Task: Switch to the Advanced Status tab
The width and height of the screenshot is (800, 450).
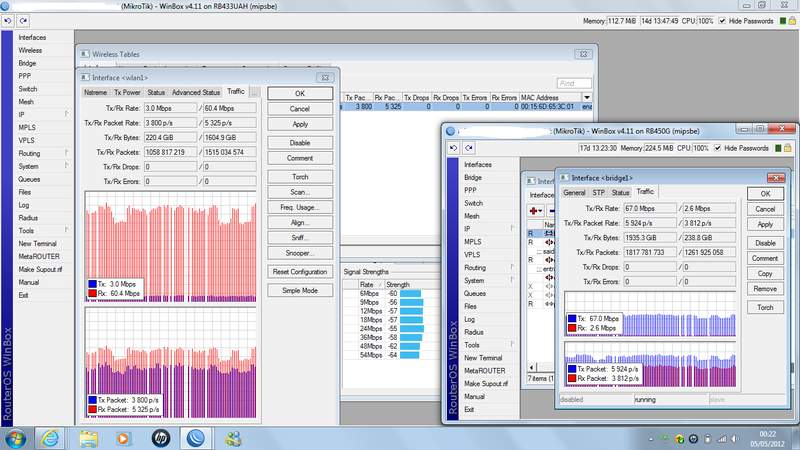Action: point(196,92)
